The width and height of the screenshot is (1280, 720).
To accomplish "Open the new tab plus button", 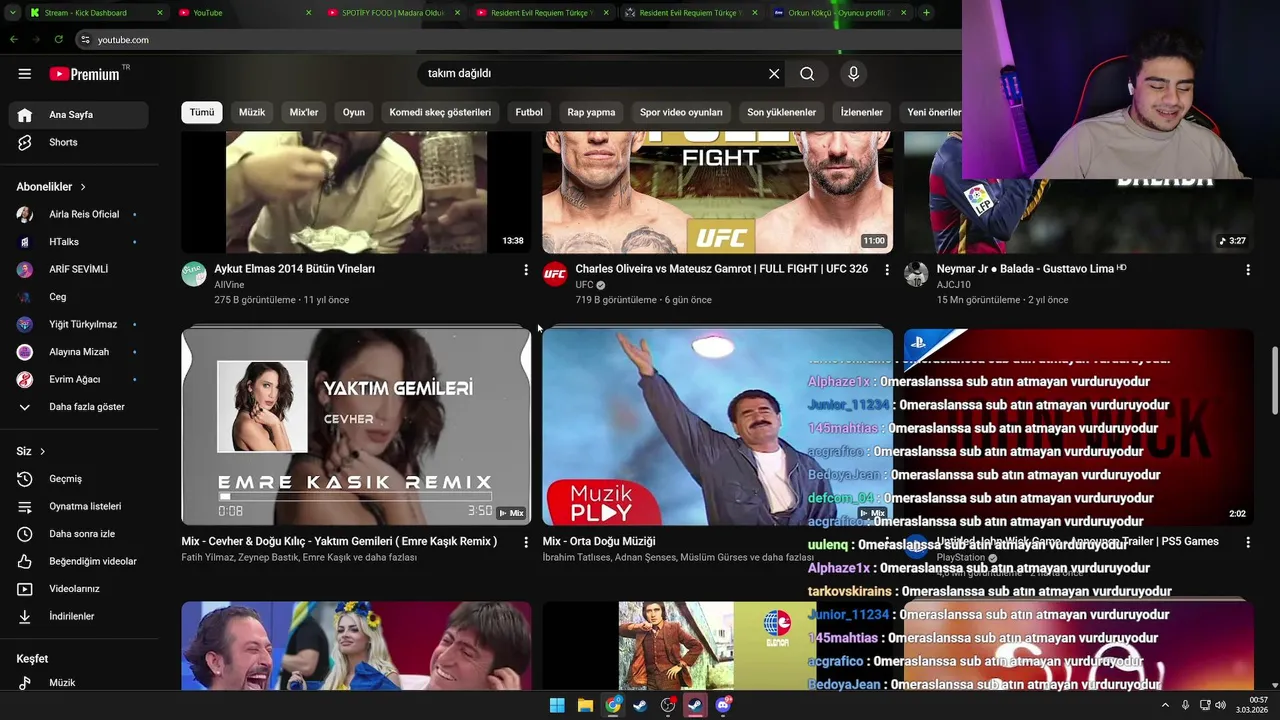I will coord(926,12).
